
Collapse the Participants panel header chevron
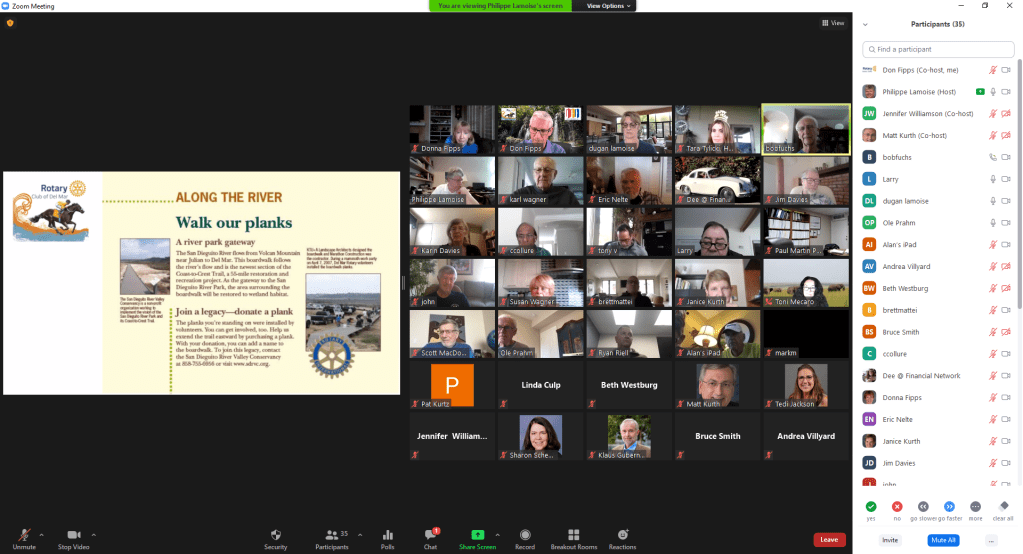[x=865, y=24]
